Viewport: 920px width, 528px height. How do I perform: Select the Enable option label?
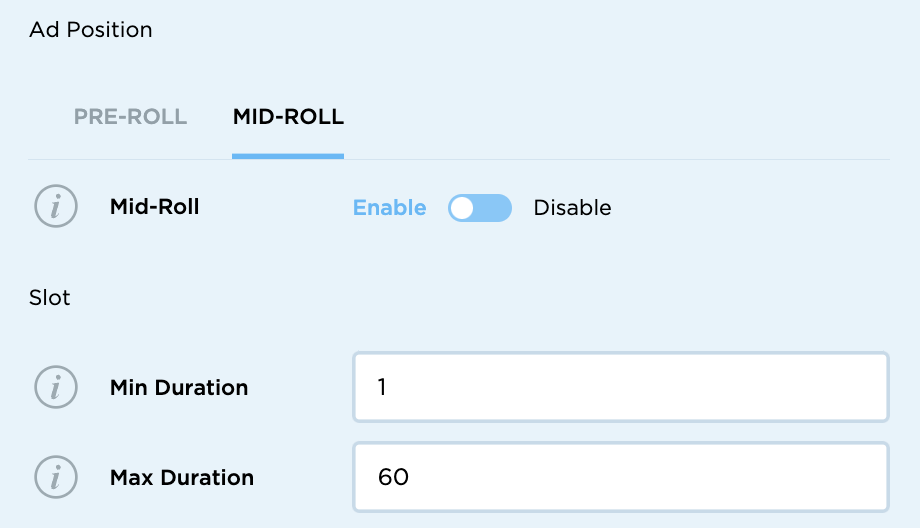389,208
